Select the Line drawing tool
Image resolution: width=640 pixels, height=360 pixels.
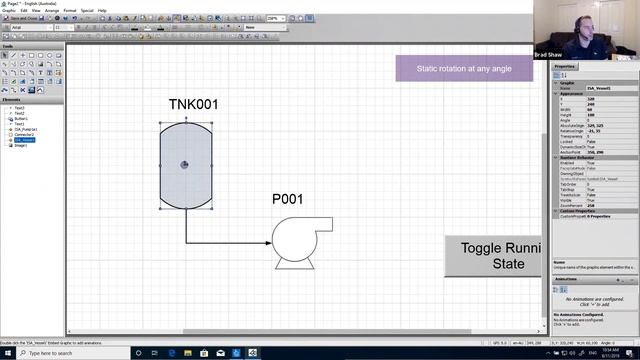(14, 55)
